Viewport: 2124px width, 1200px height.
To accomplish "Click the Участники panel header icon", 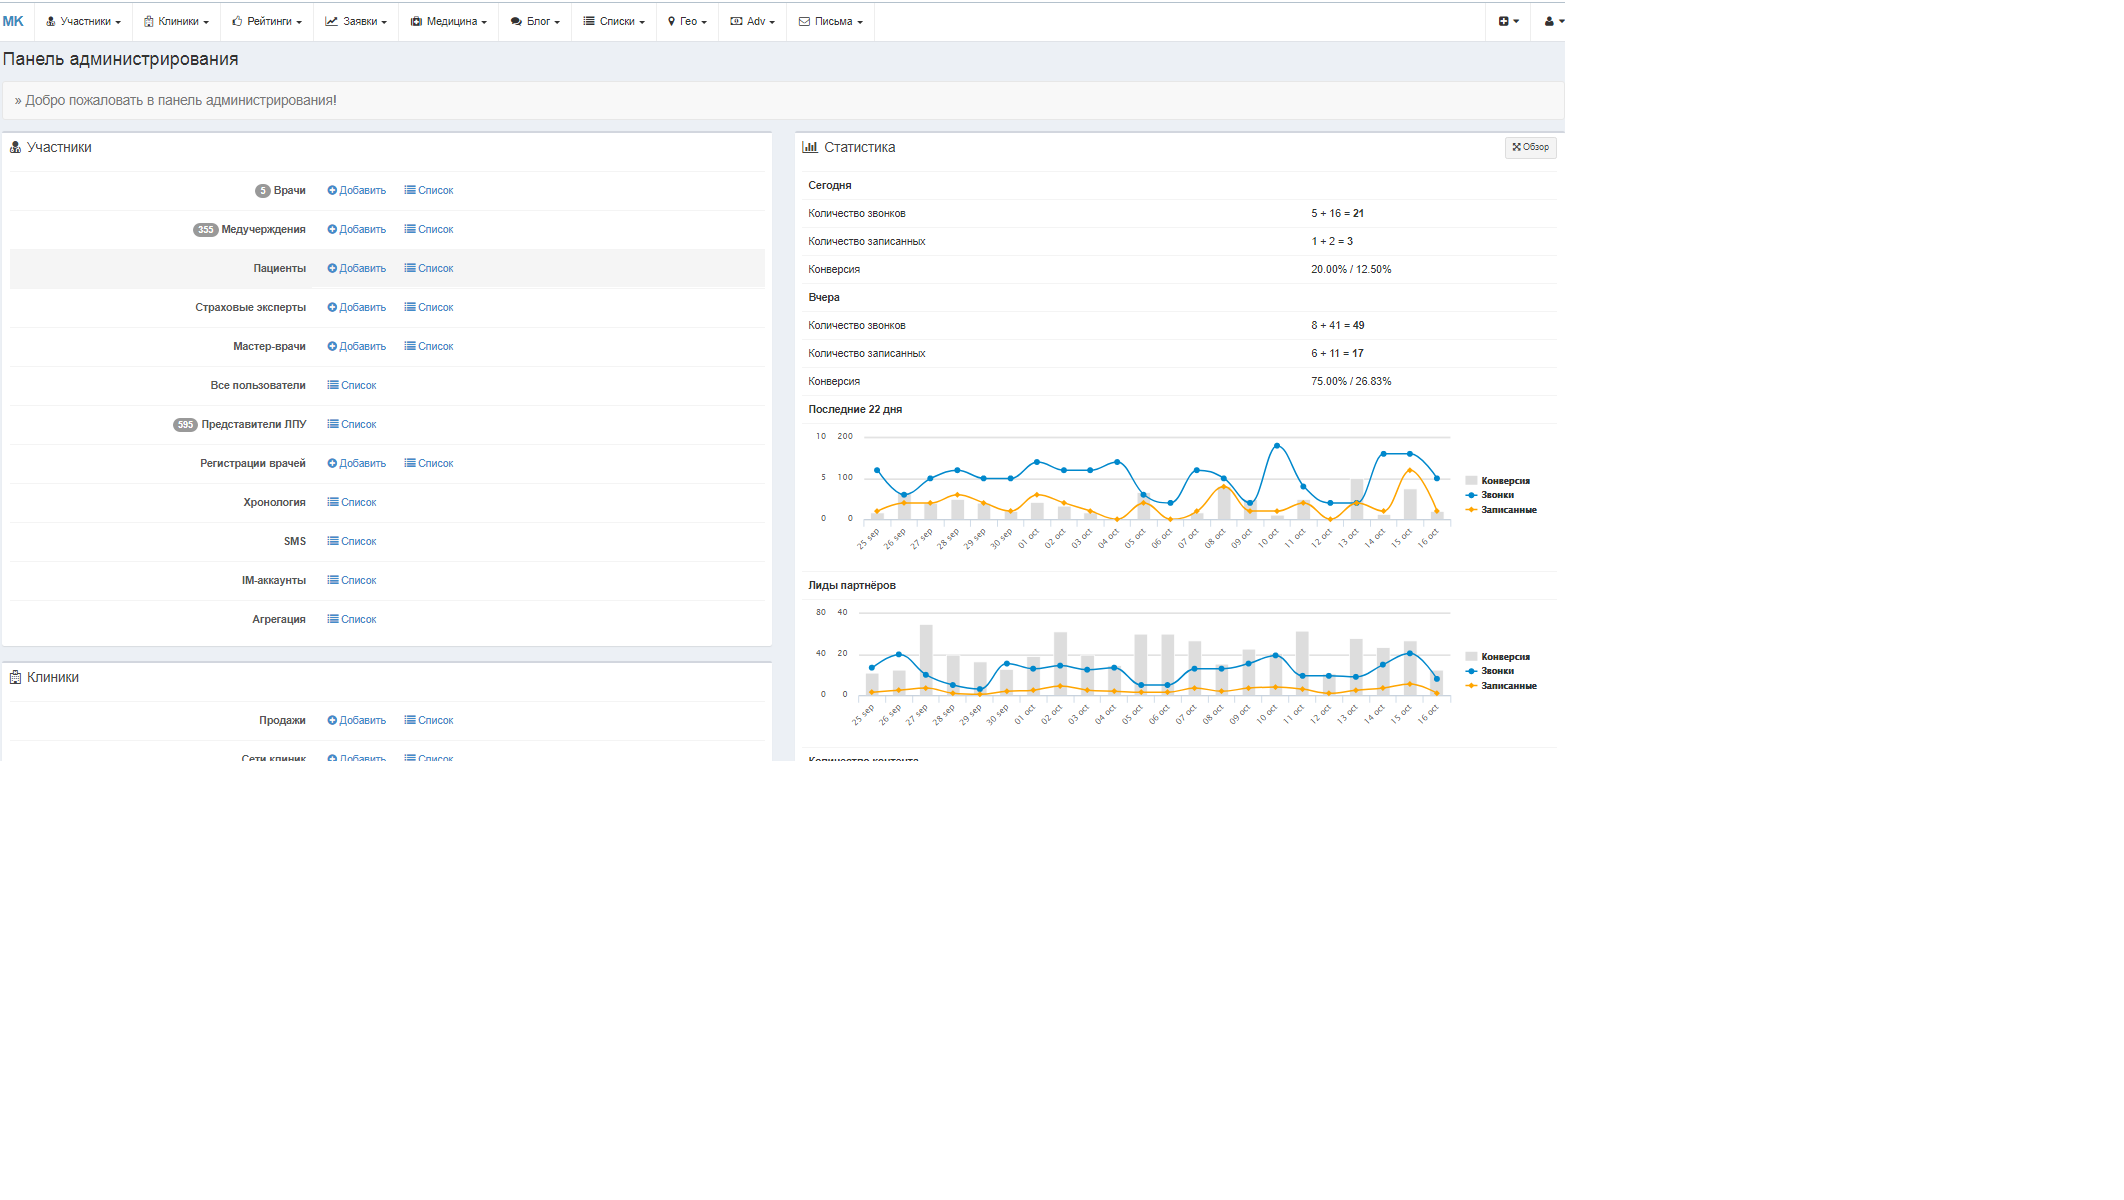I will [15, 147].
